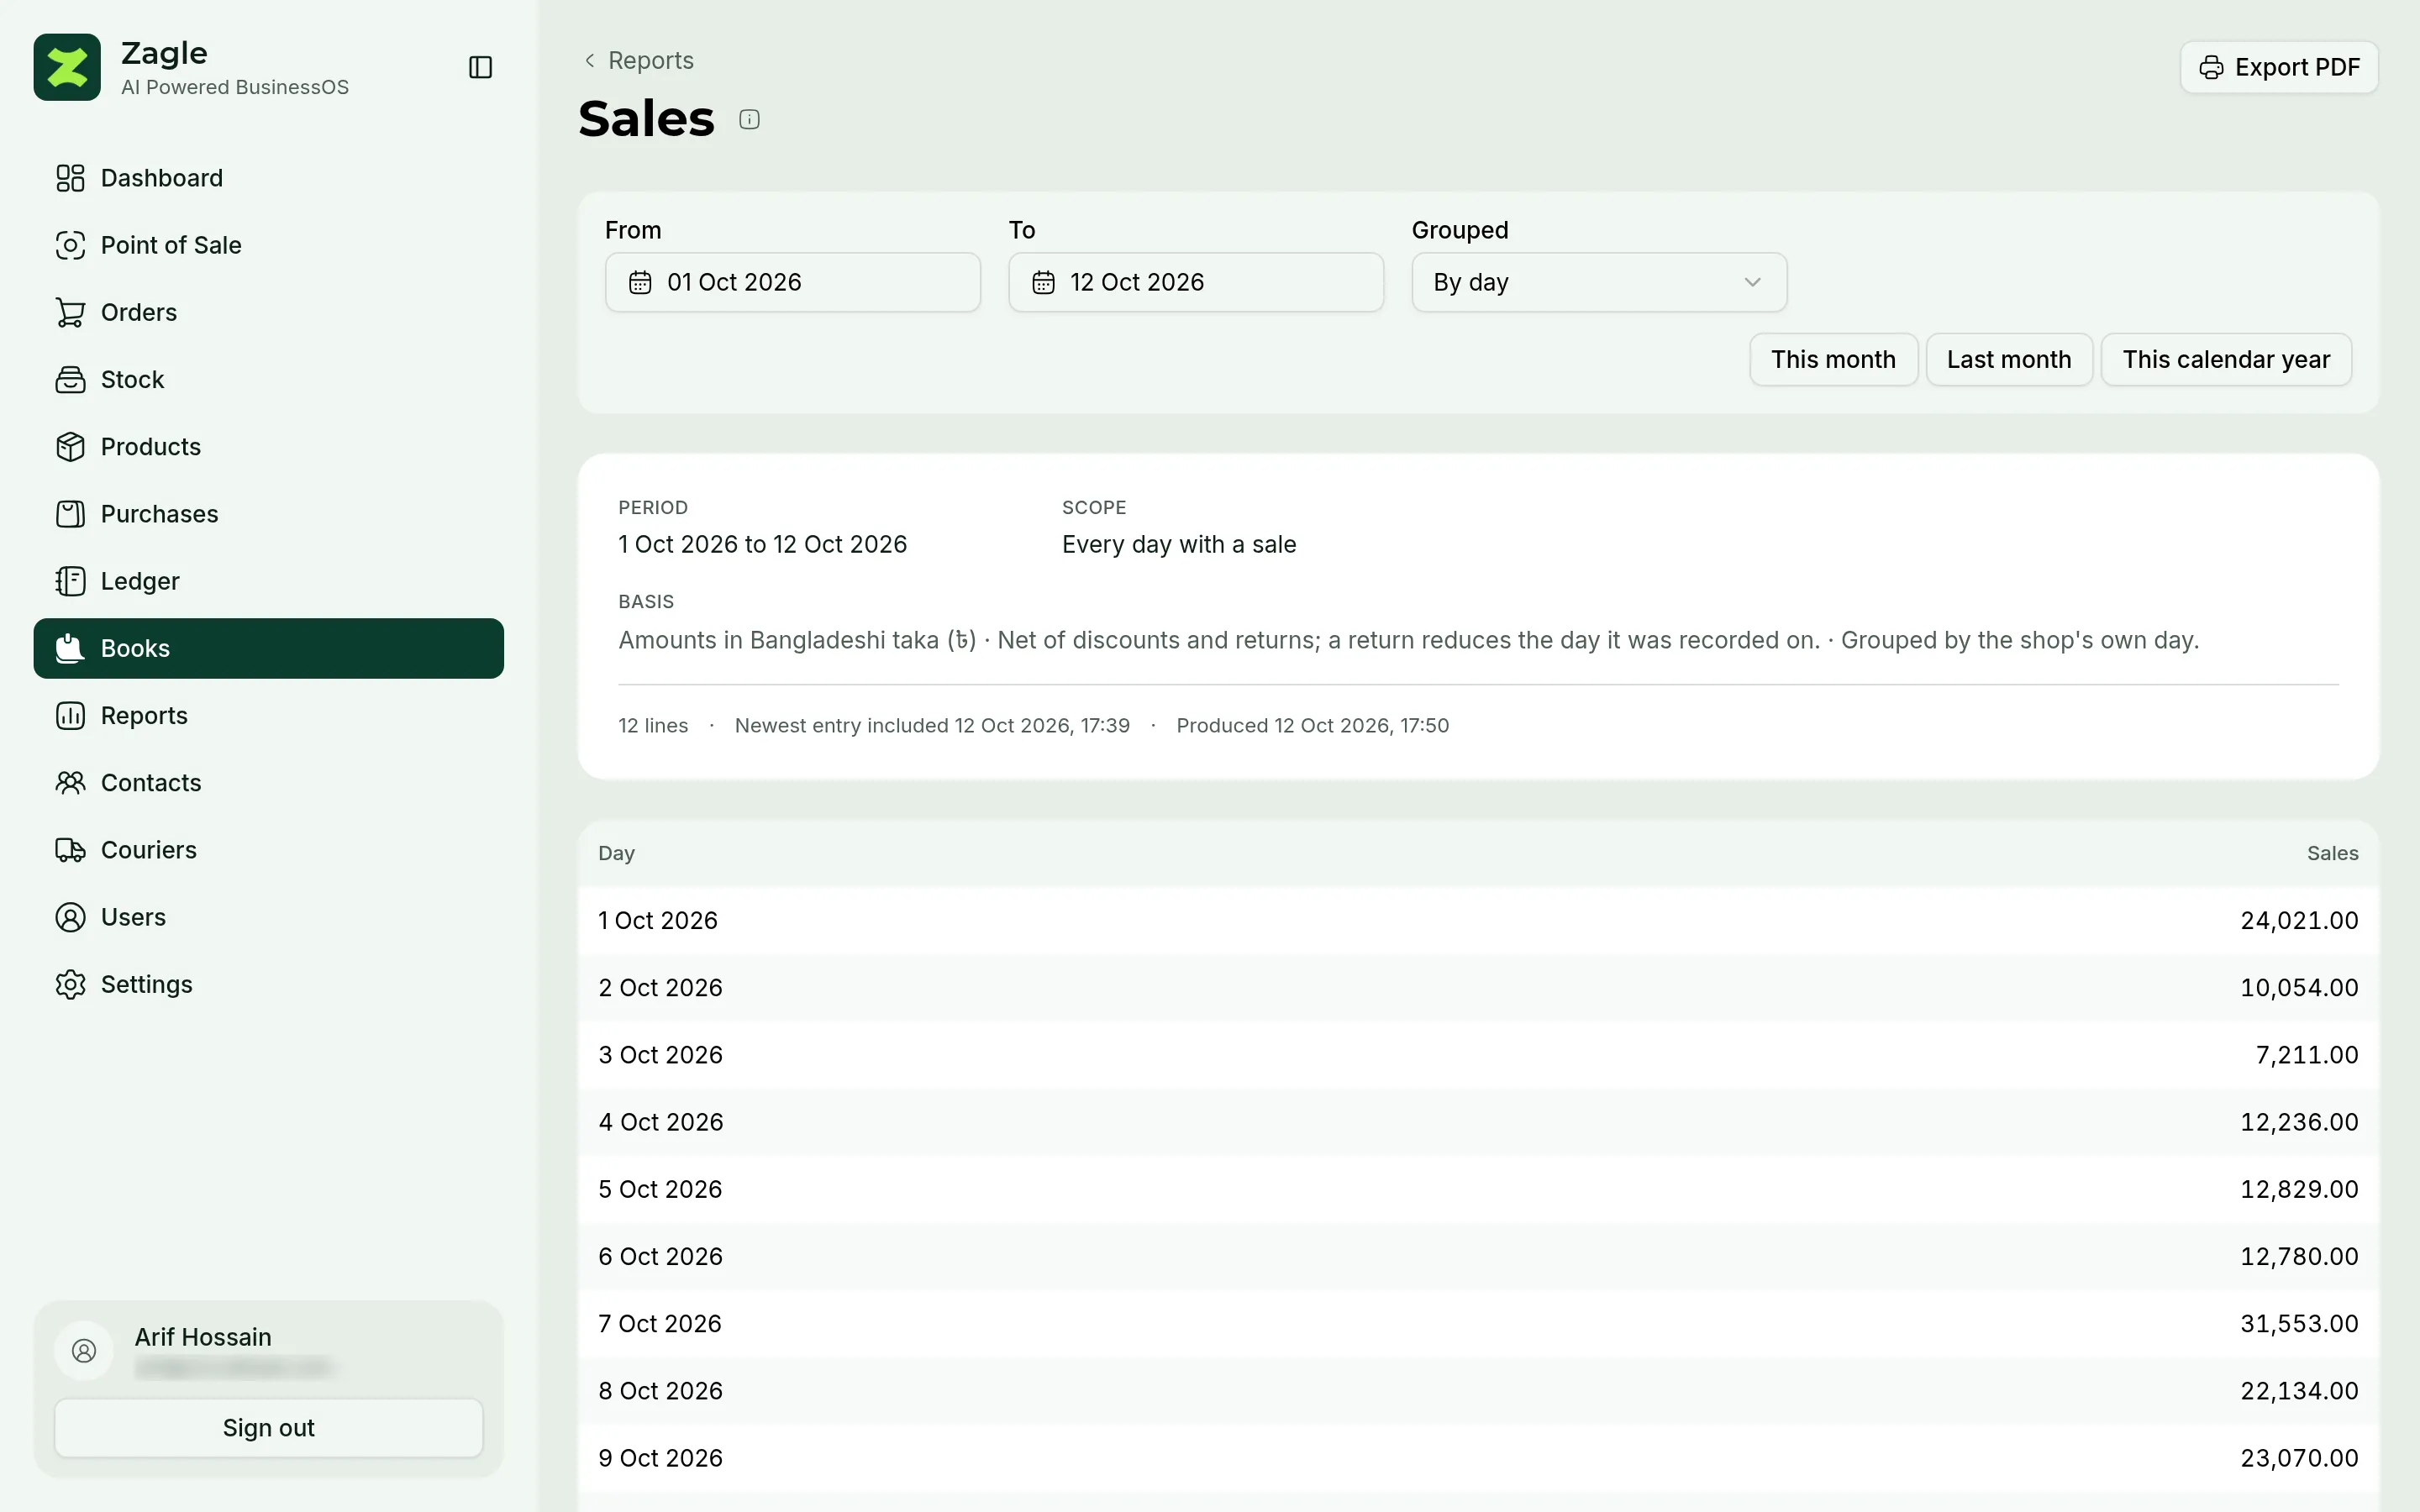Viewport: 2420px width, 1512px height.
Task: Open the Stock sidebar item
Action: (268, 379)
